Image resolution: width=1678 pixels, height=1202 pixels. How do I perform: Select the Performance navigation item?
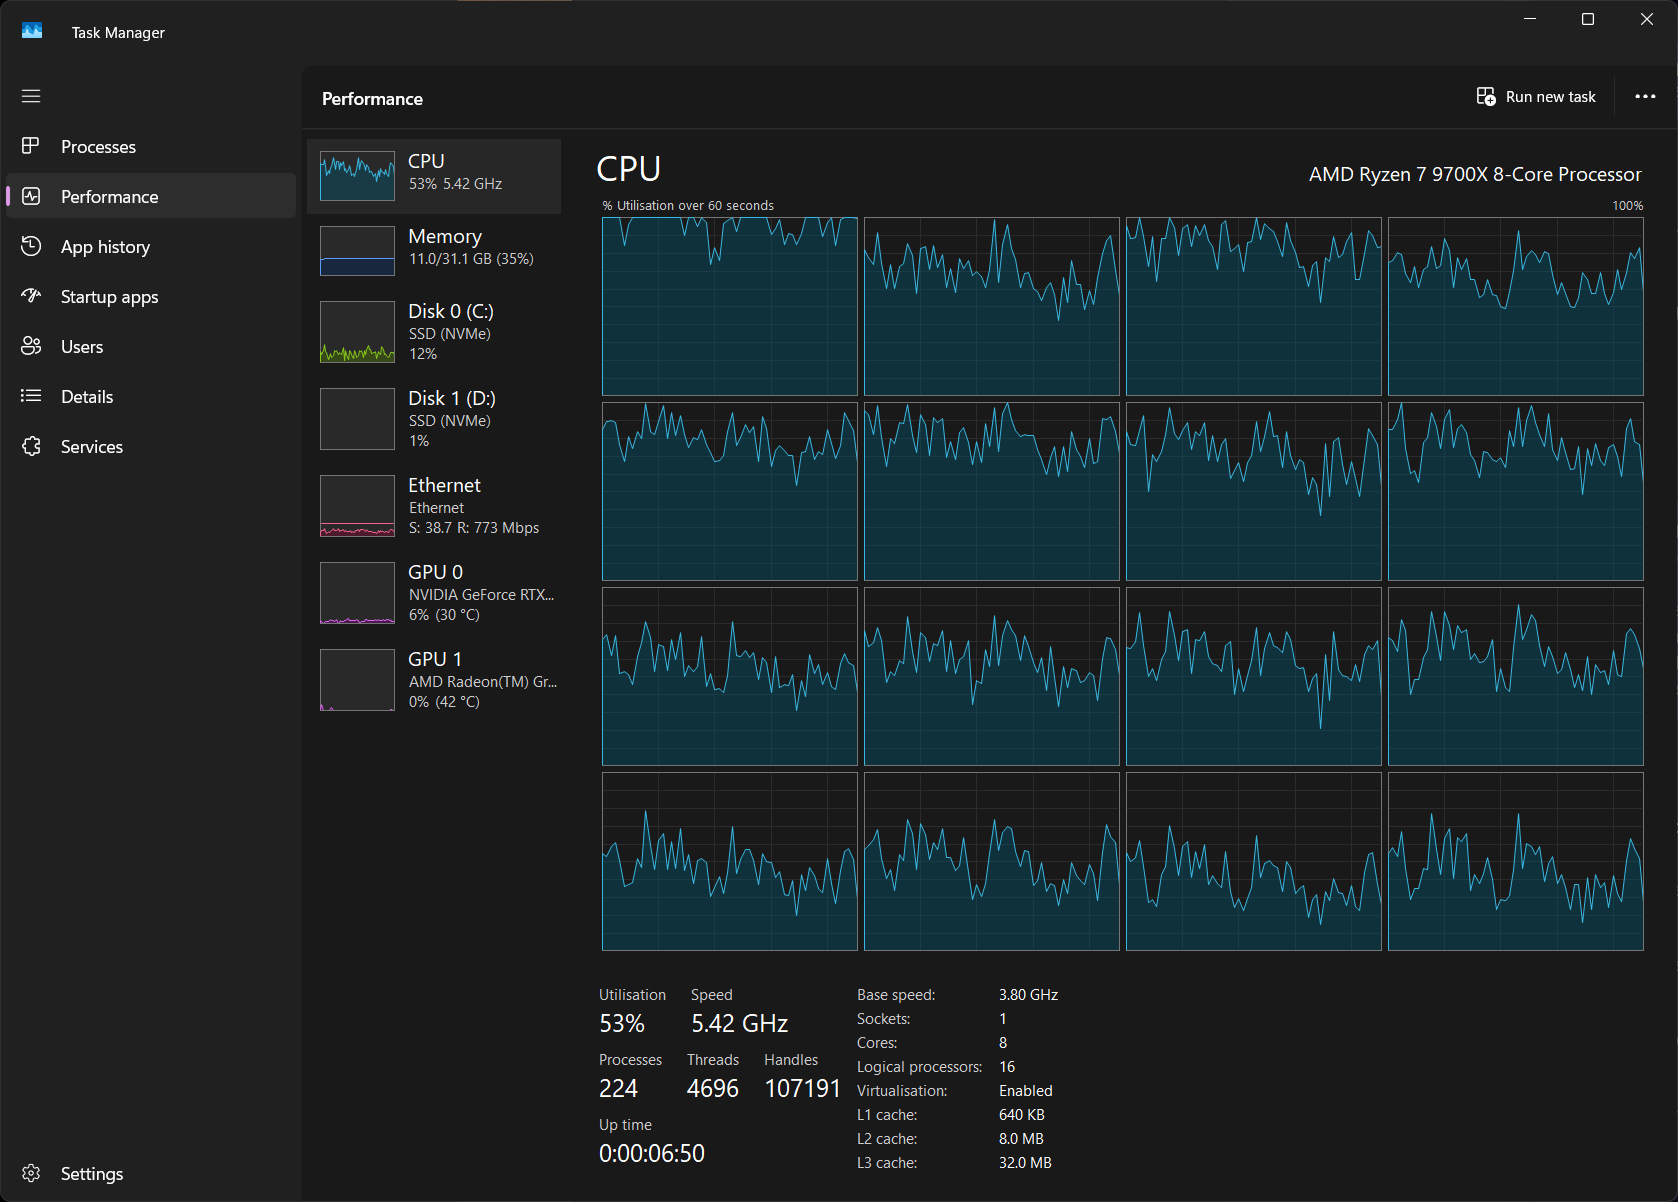click(x=151, y=196)
